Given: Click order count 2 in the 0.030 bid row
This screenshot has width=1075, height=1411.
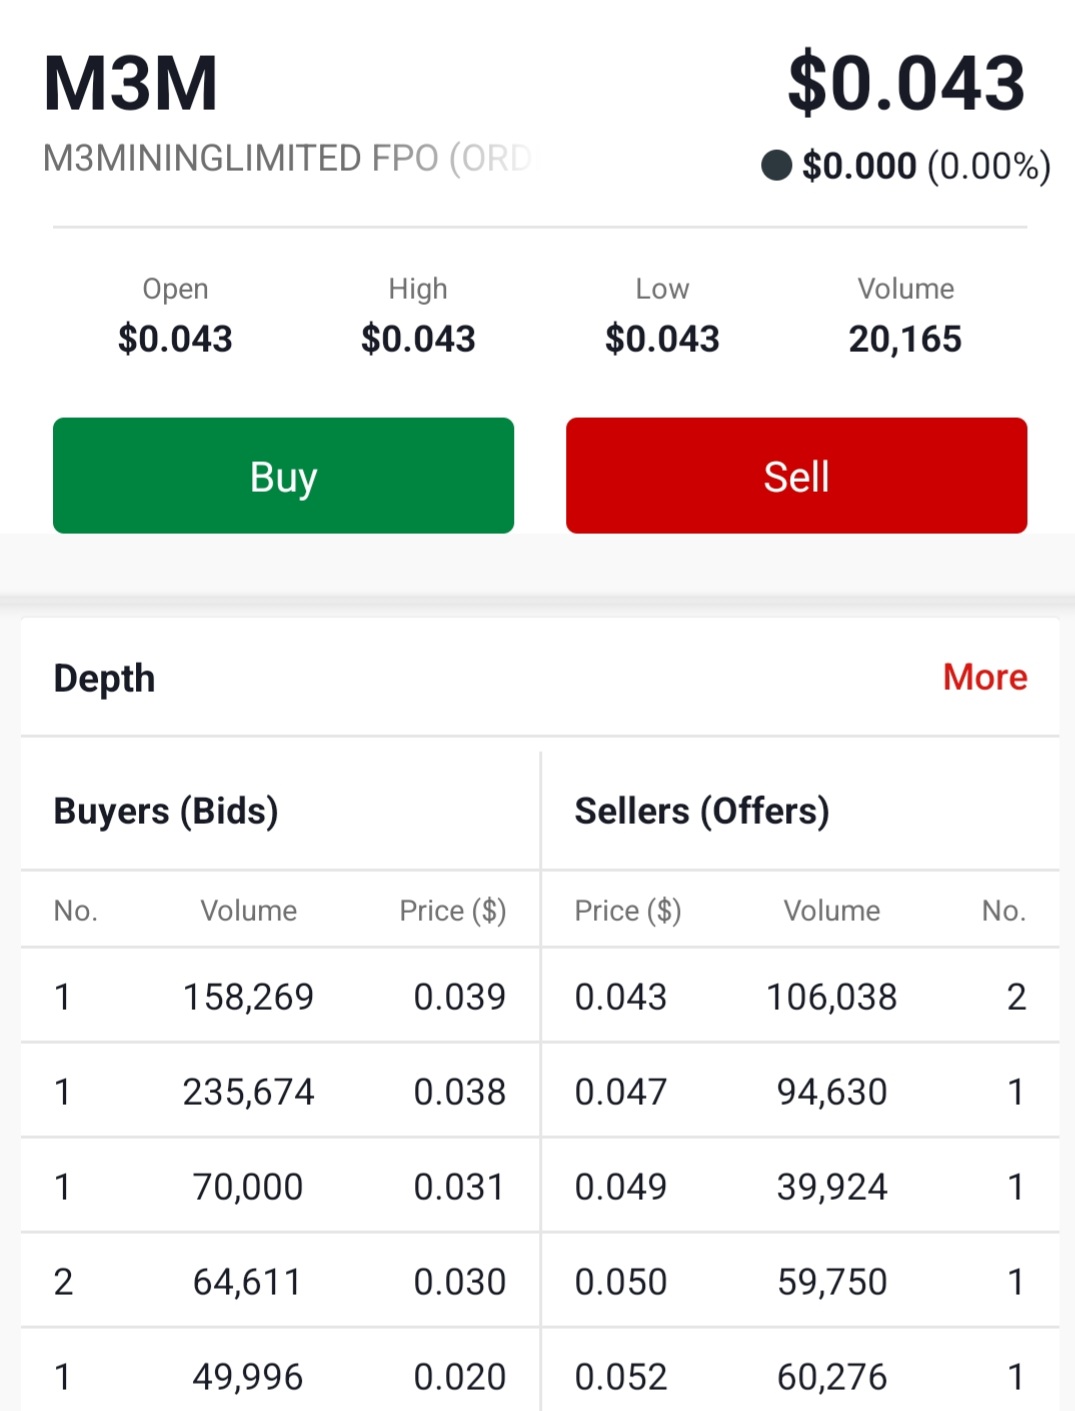Looking at the screenshot, I should (x=63, y=1282).
